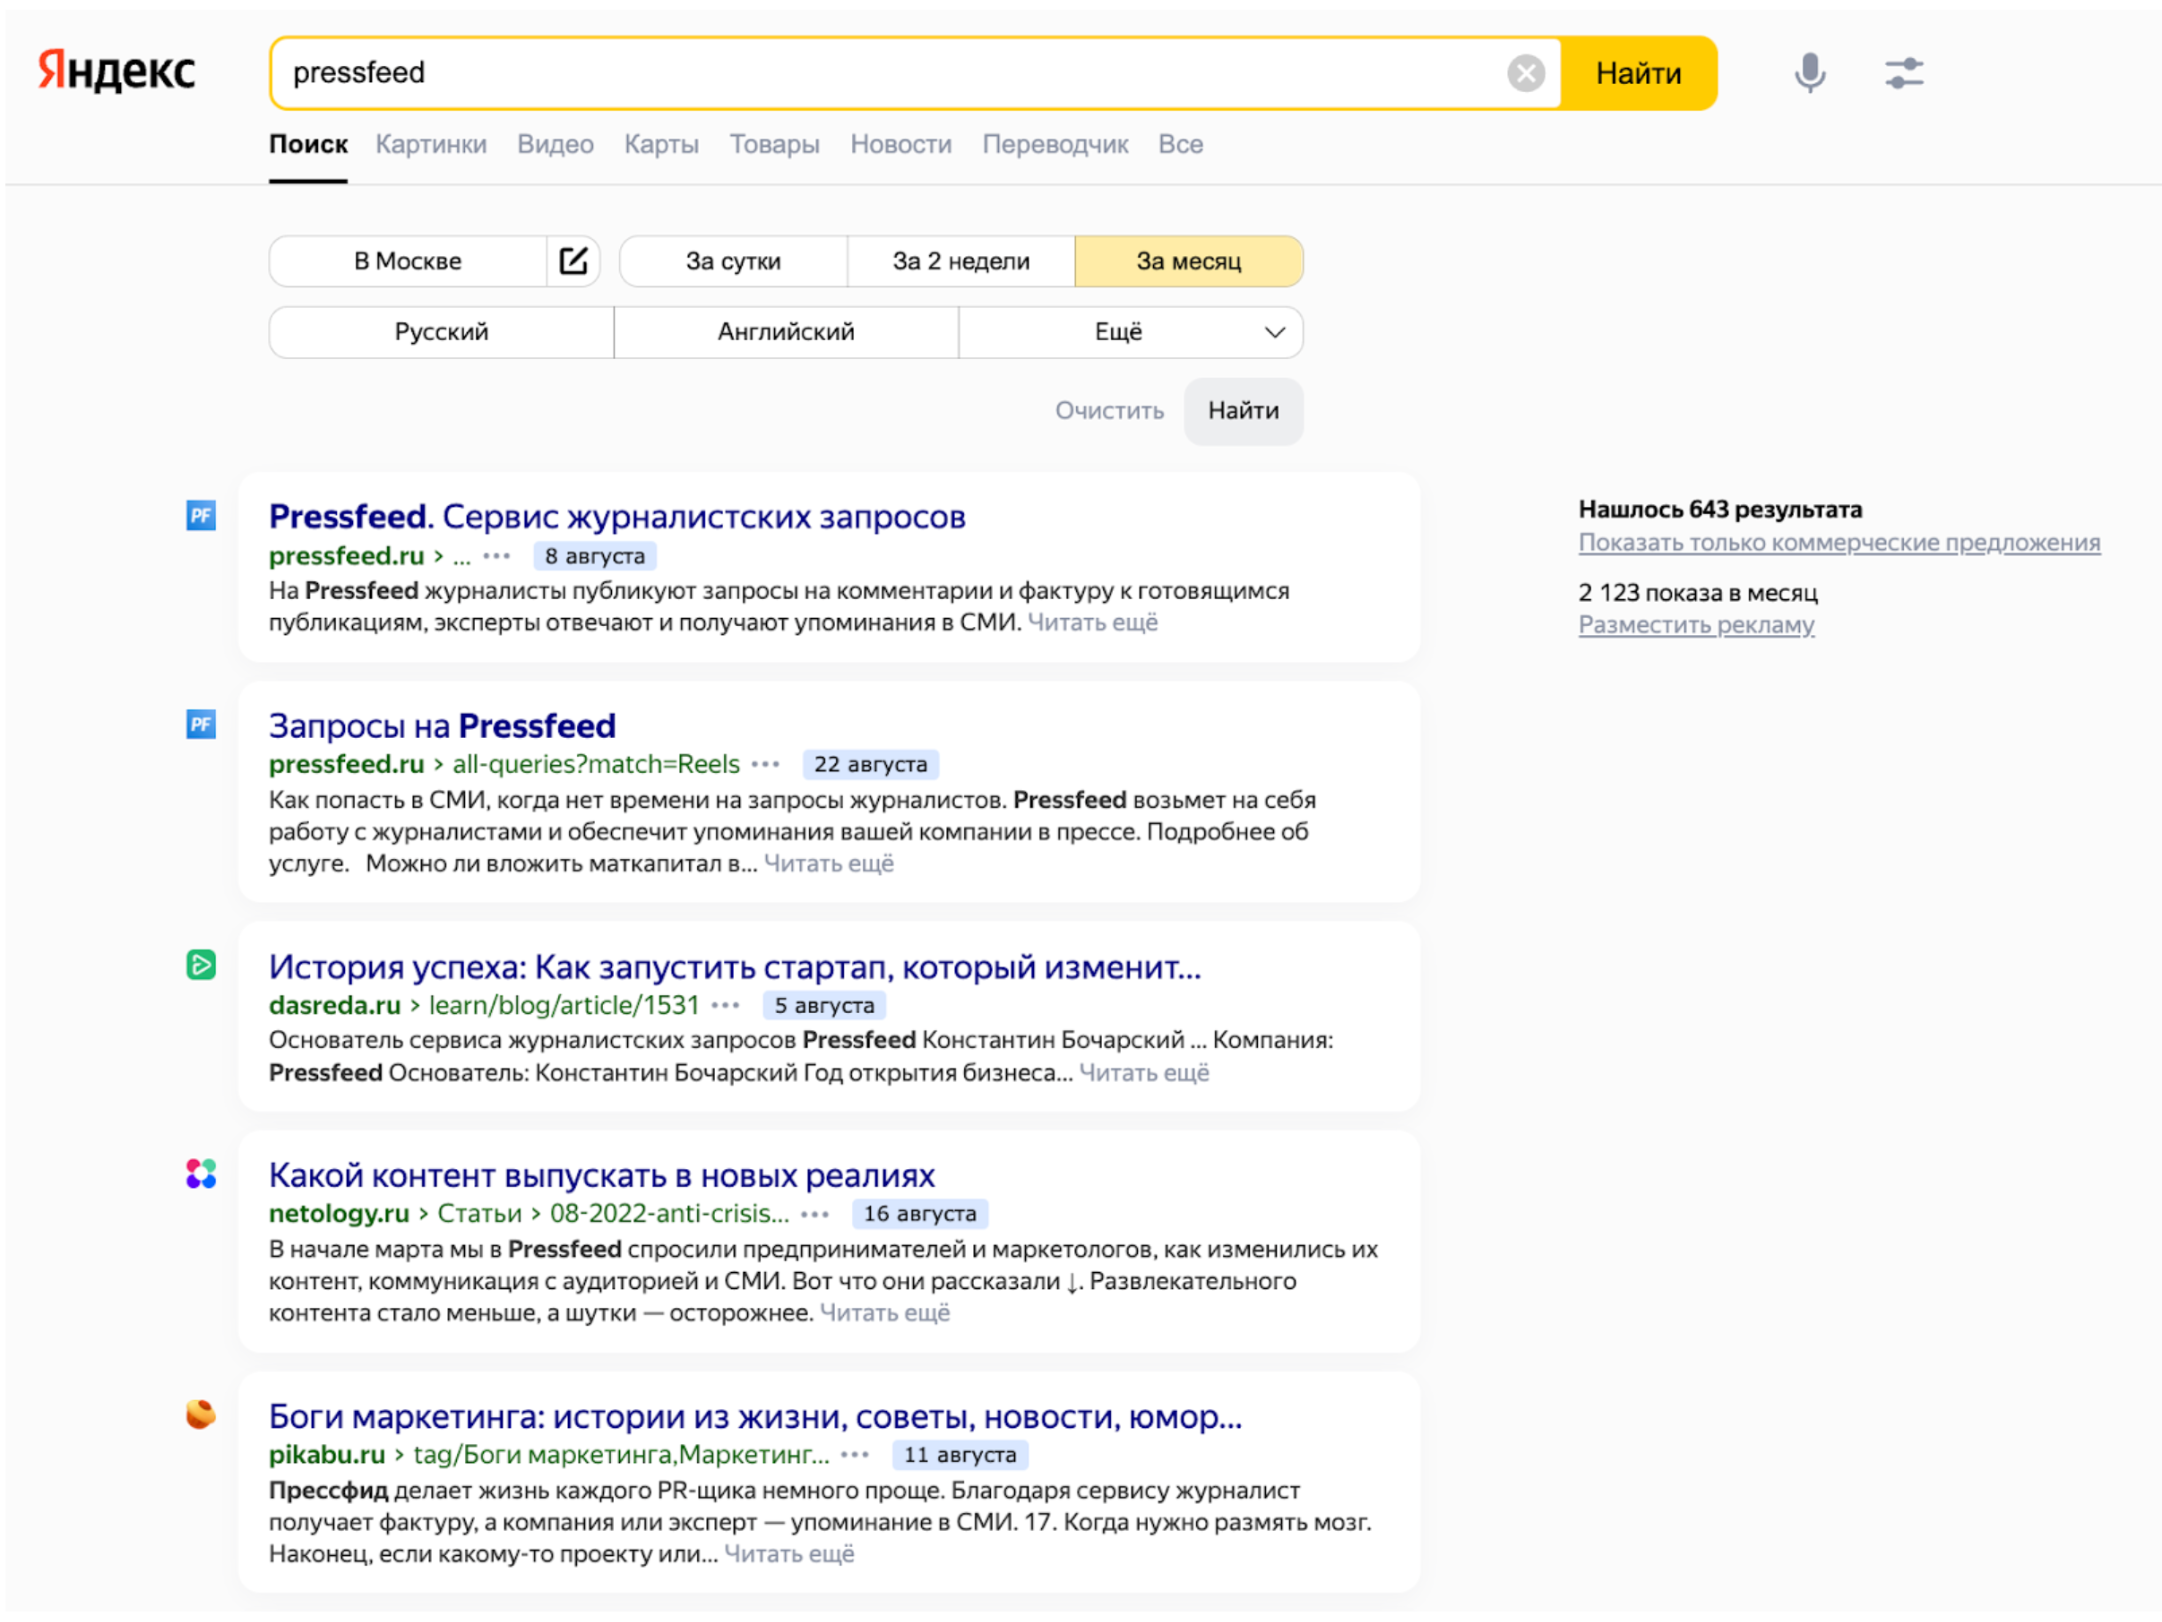Click the PF favicon of Pressfeed. Сервис журналистских запросов
2162x1622 pixels.
(201, 516)
